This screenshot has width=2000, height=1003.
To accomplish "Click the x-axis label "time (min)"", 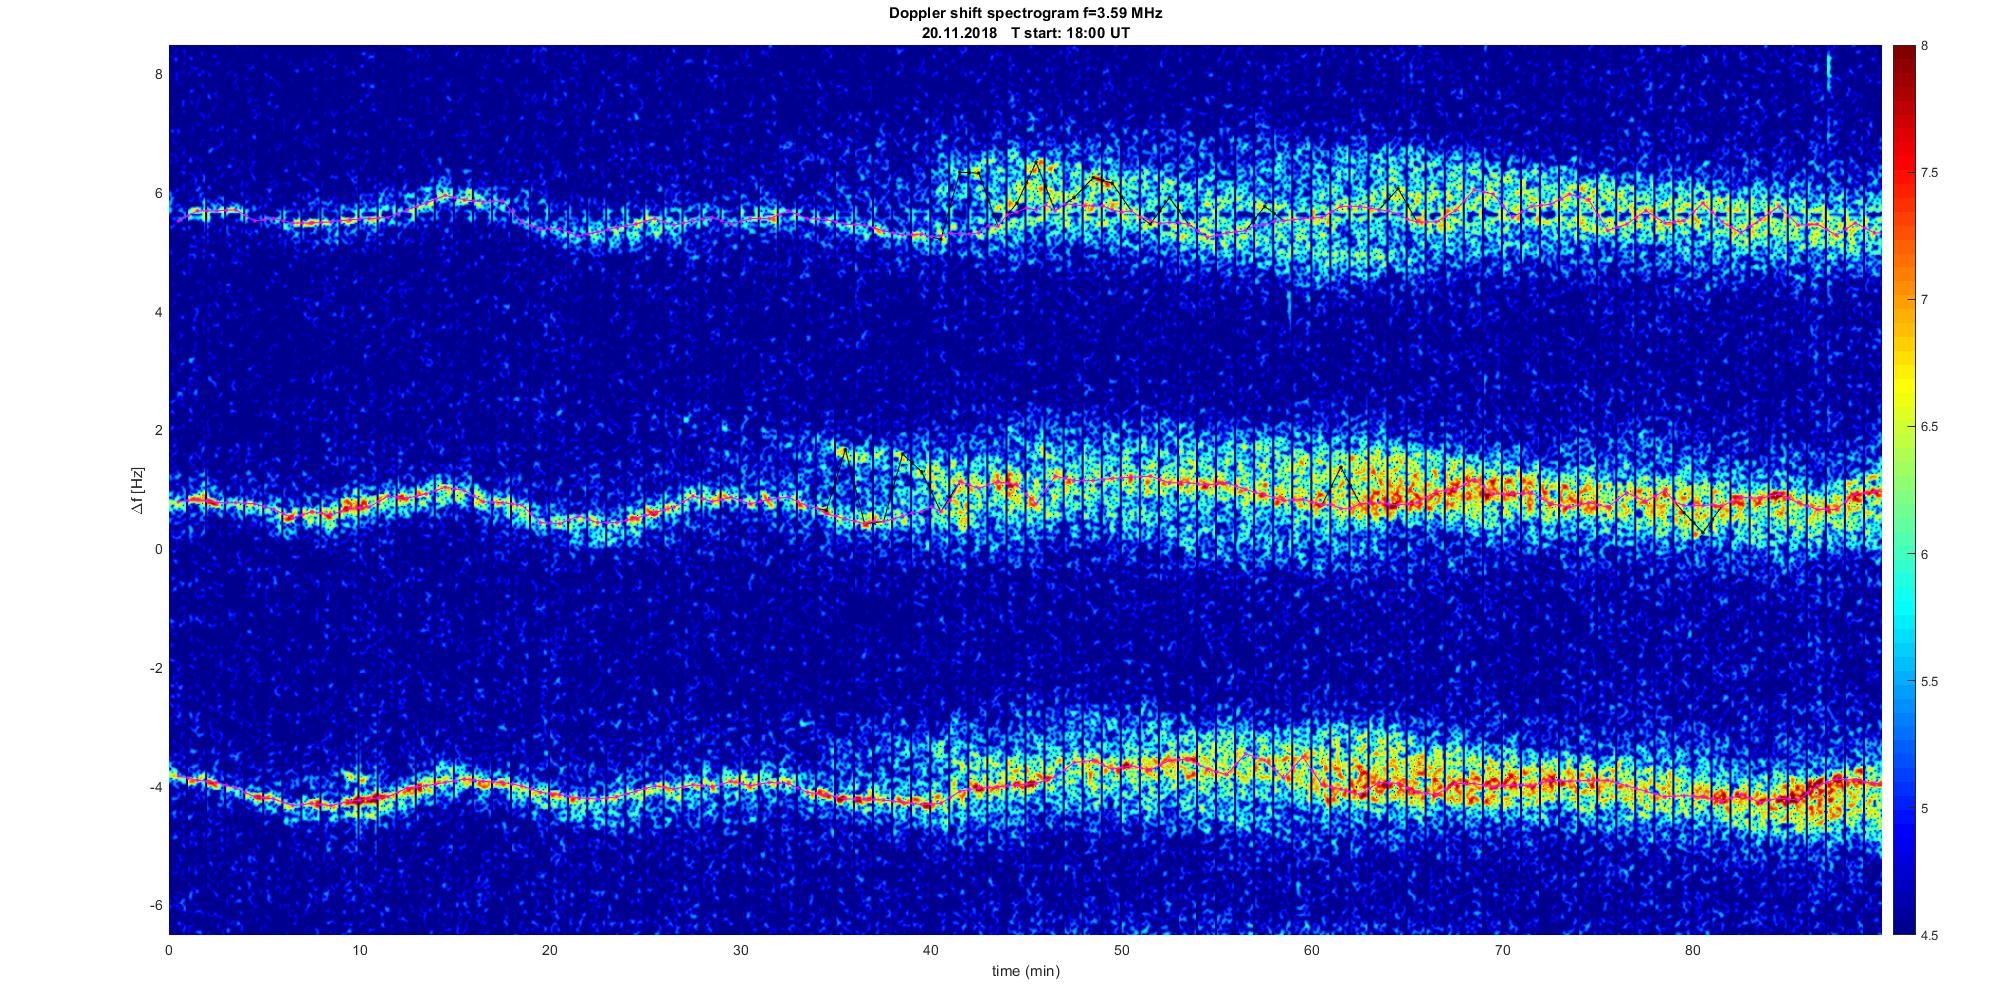I will tap(1025, 971).
